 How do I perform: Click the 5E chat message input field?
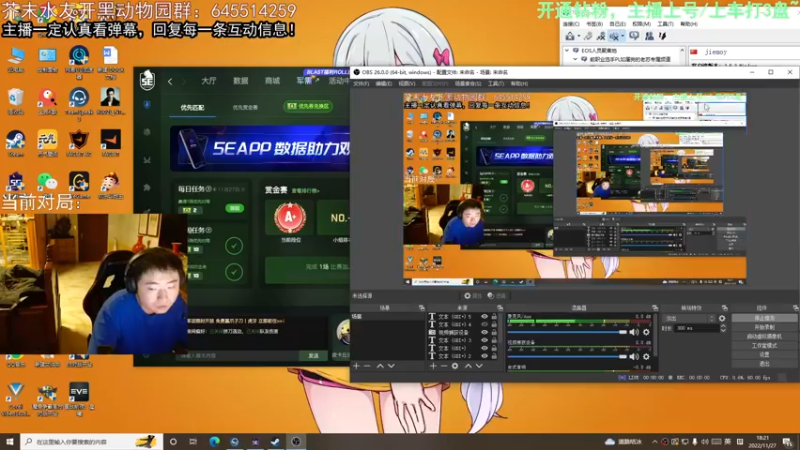tap(240, 356)
